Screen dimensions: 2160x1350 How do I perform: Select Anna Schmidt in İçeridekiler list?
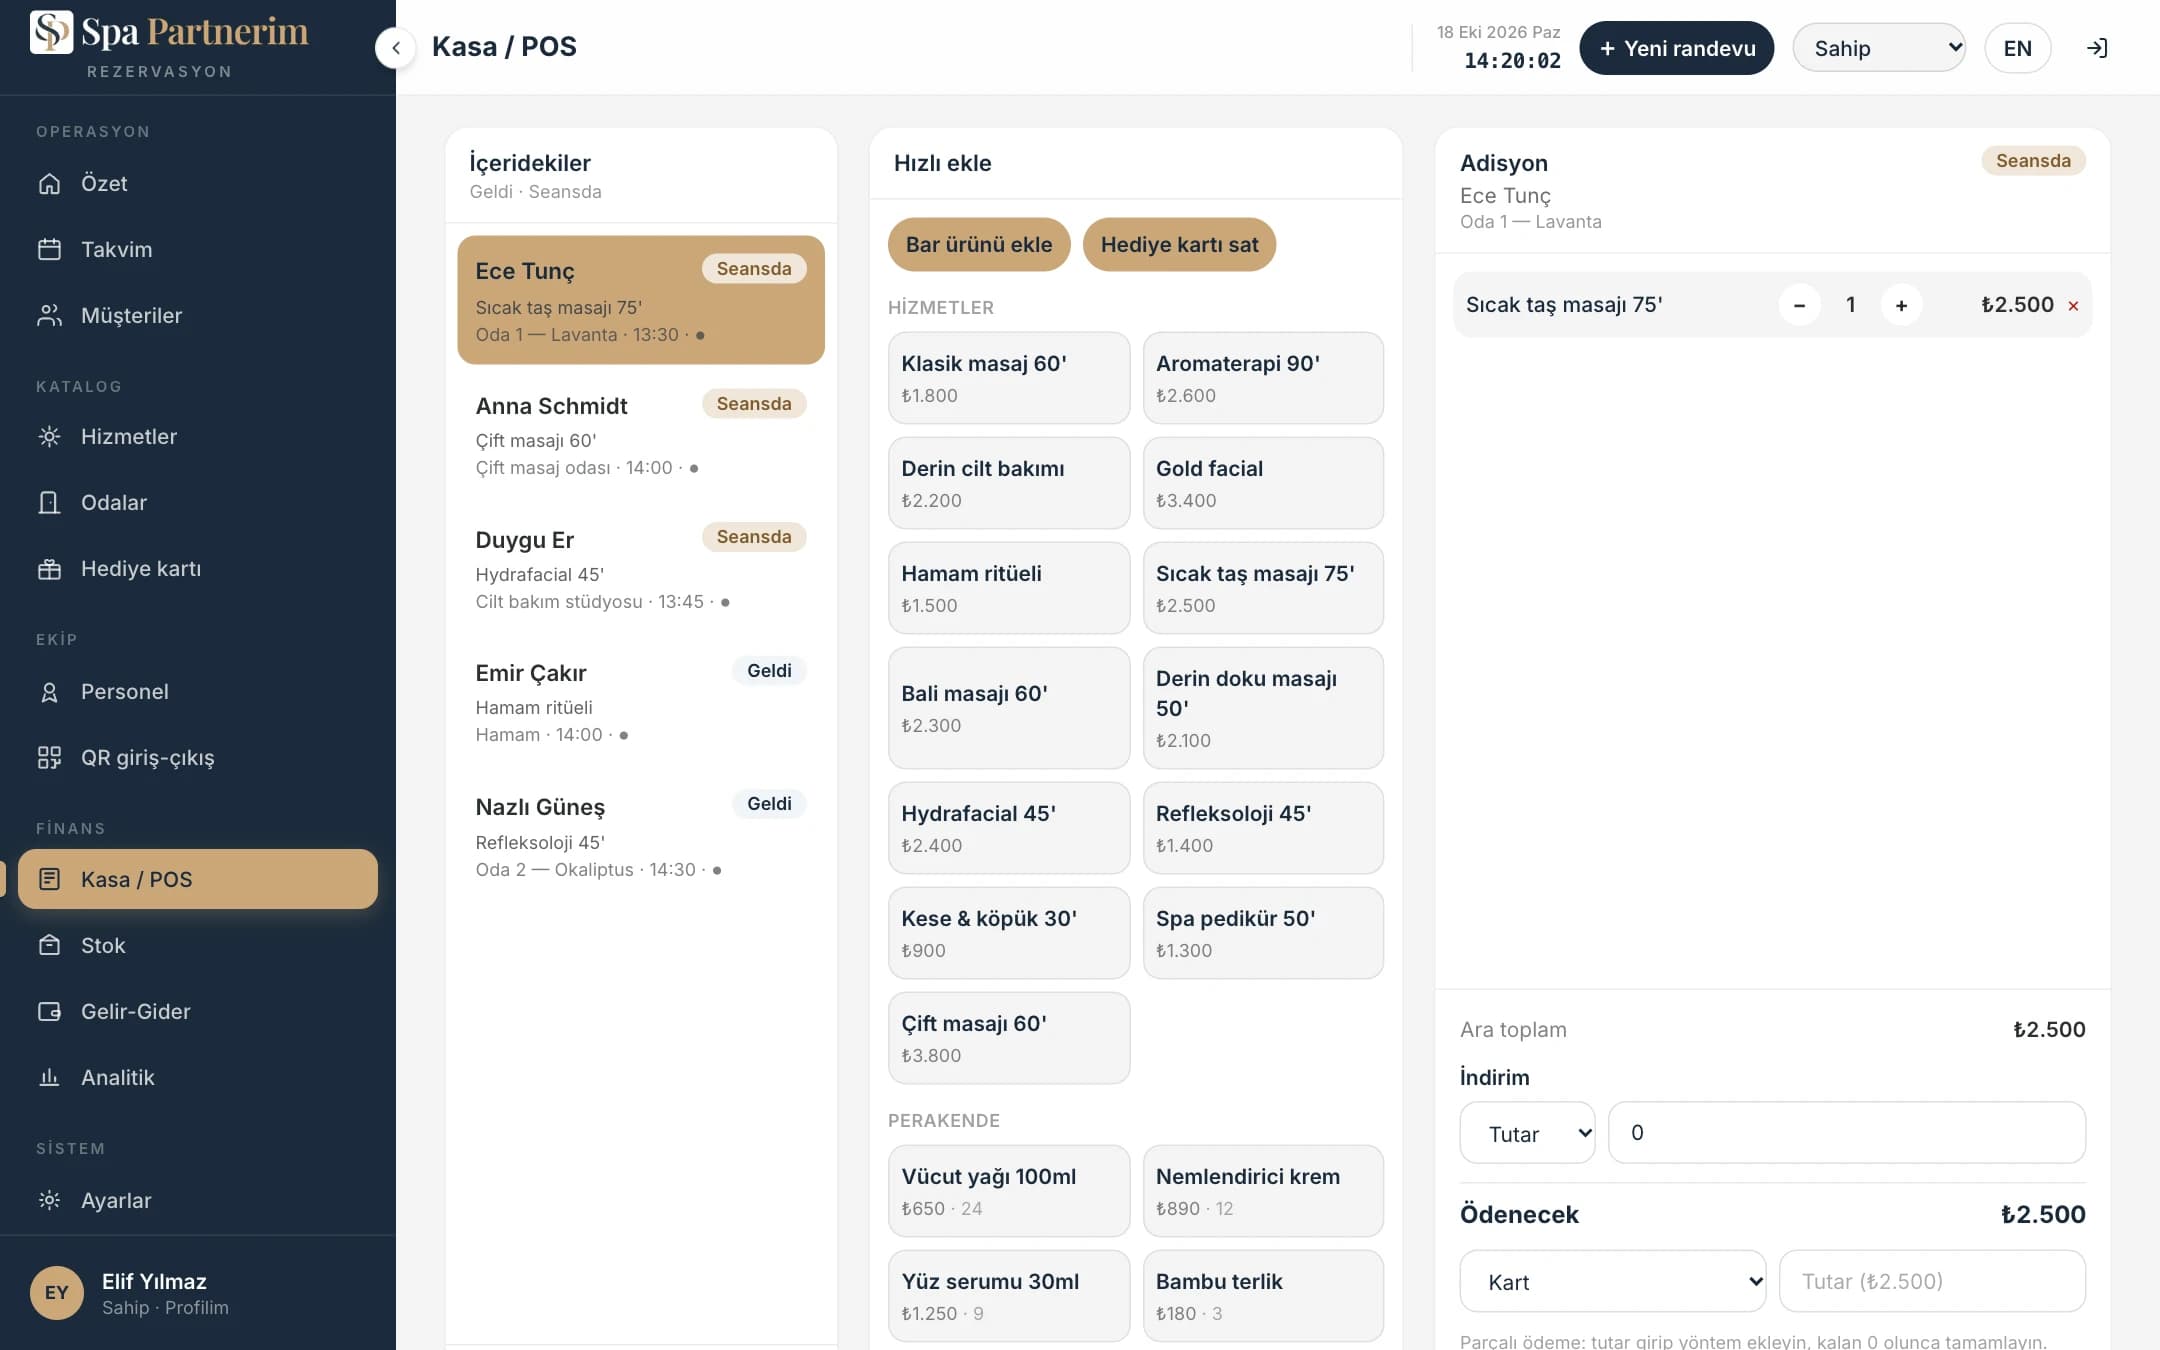641,434
